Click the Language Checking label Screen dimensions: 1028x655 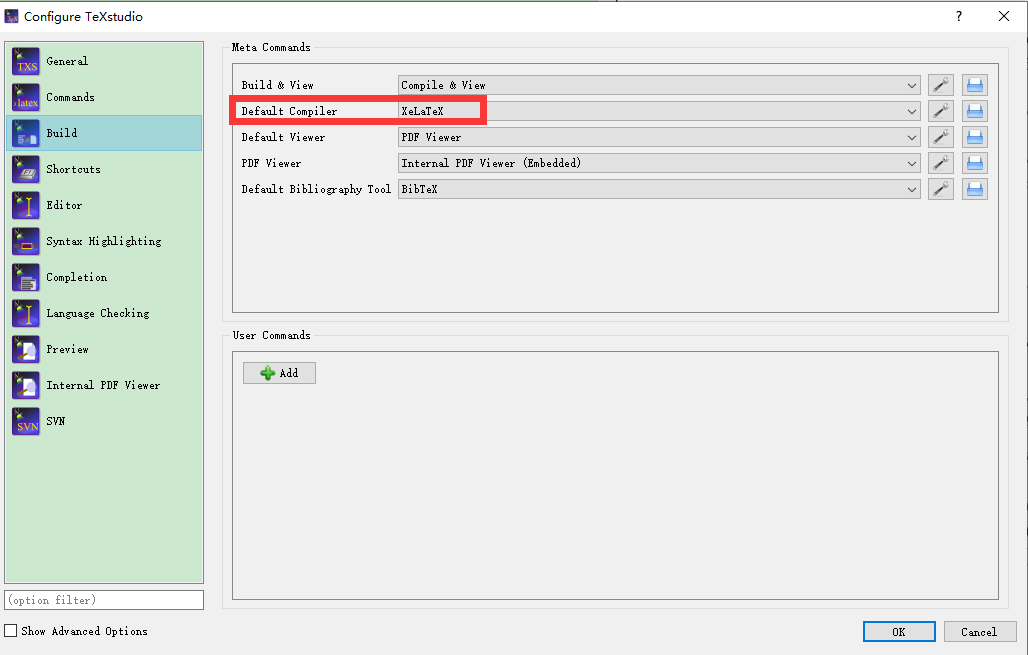(x=98, y=313)
